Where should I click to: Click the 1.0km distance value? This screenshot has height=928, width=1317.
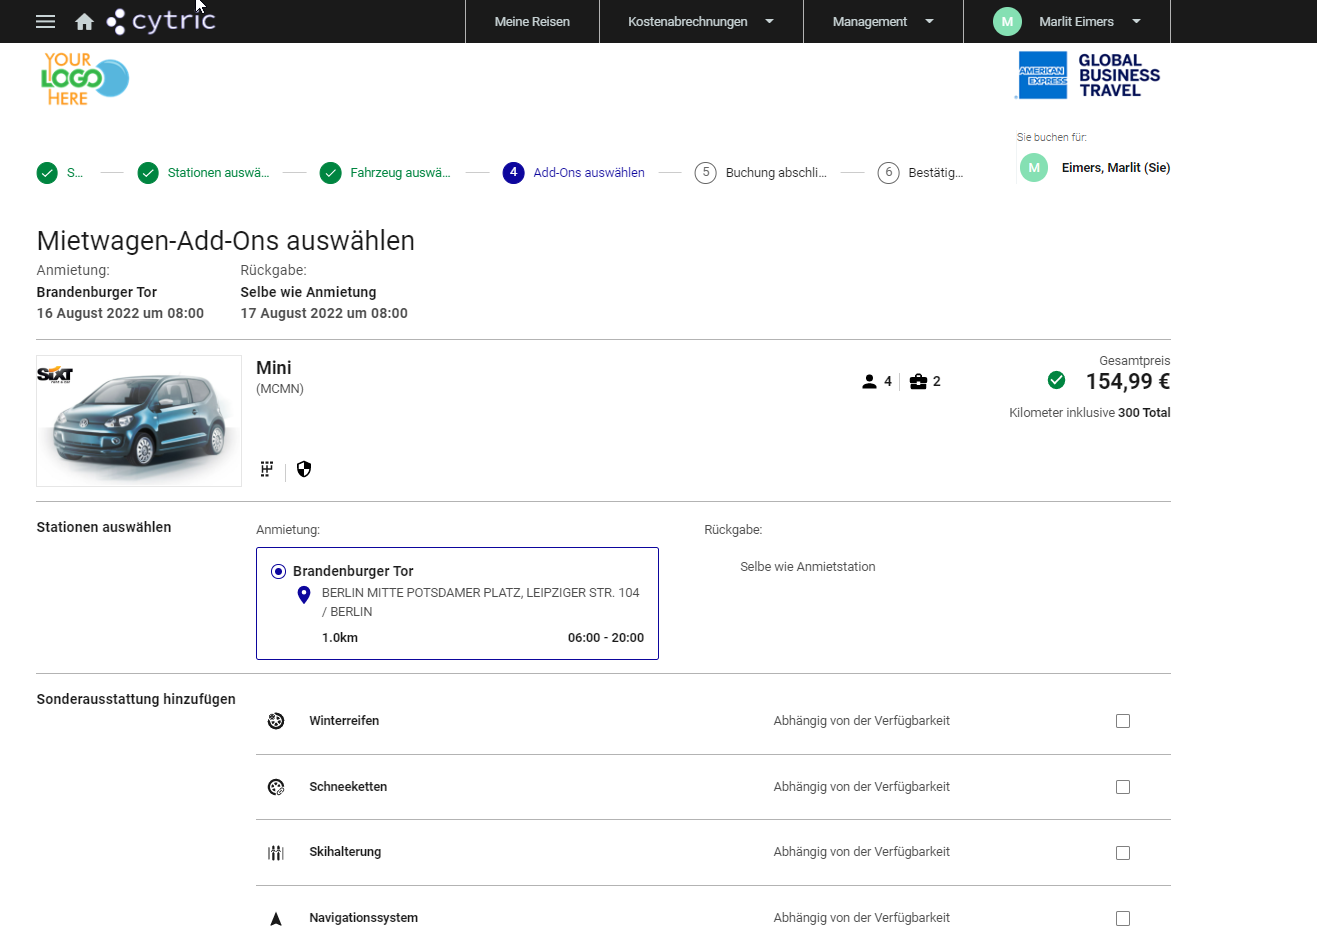340,638
